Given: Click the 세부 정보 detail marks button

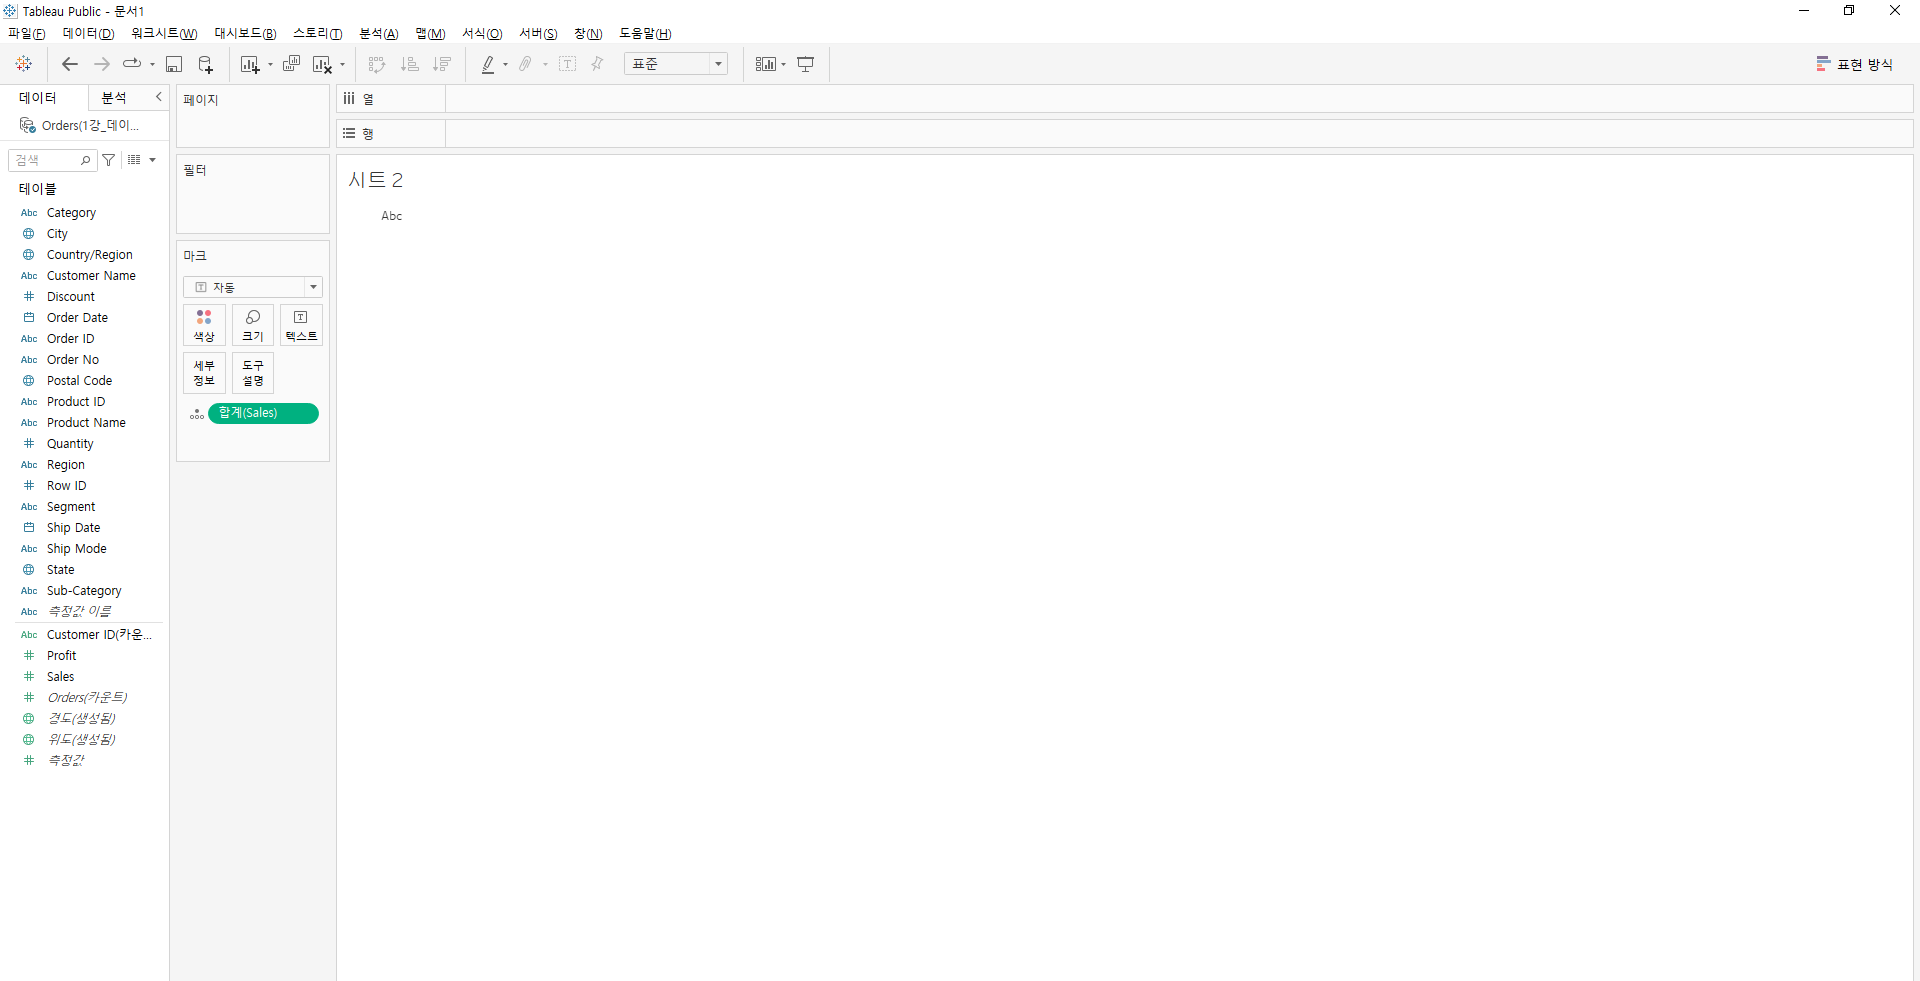Looking at the screenshot, I should 204,373.
